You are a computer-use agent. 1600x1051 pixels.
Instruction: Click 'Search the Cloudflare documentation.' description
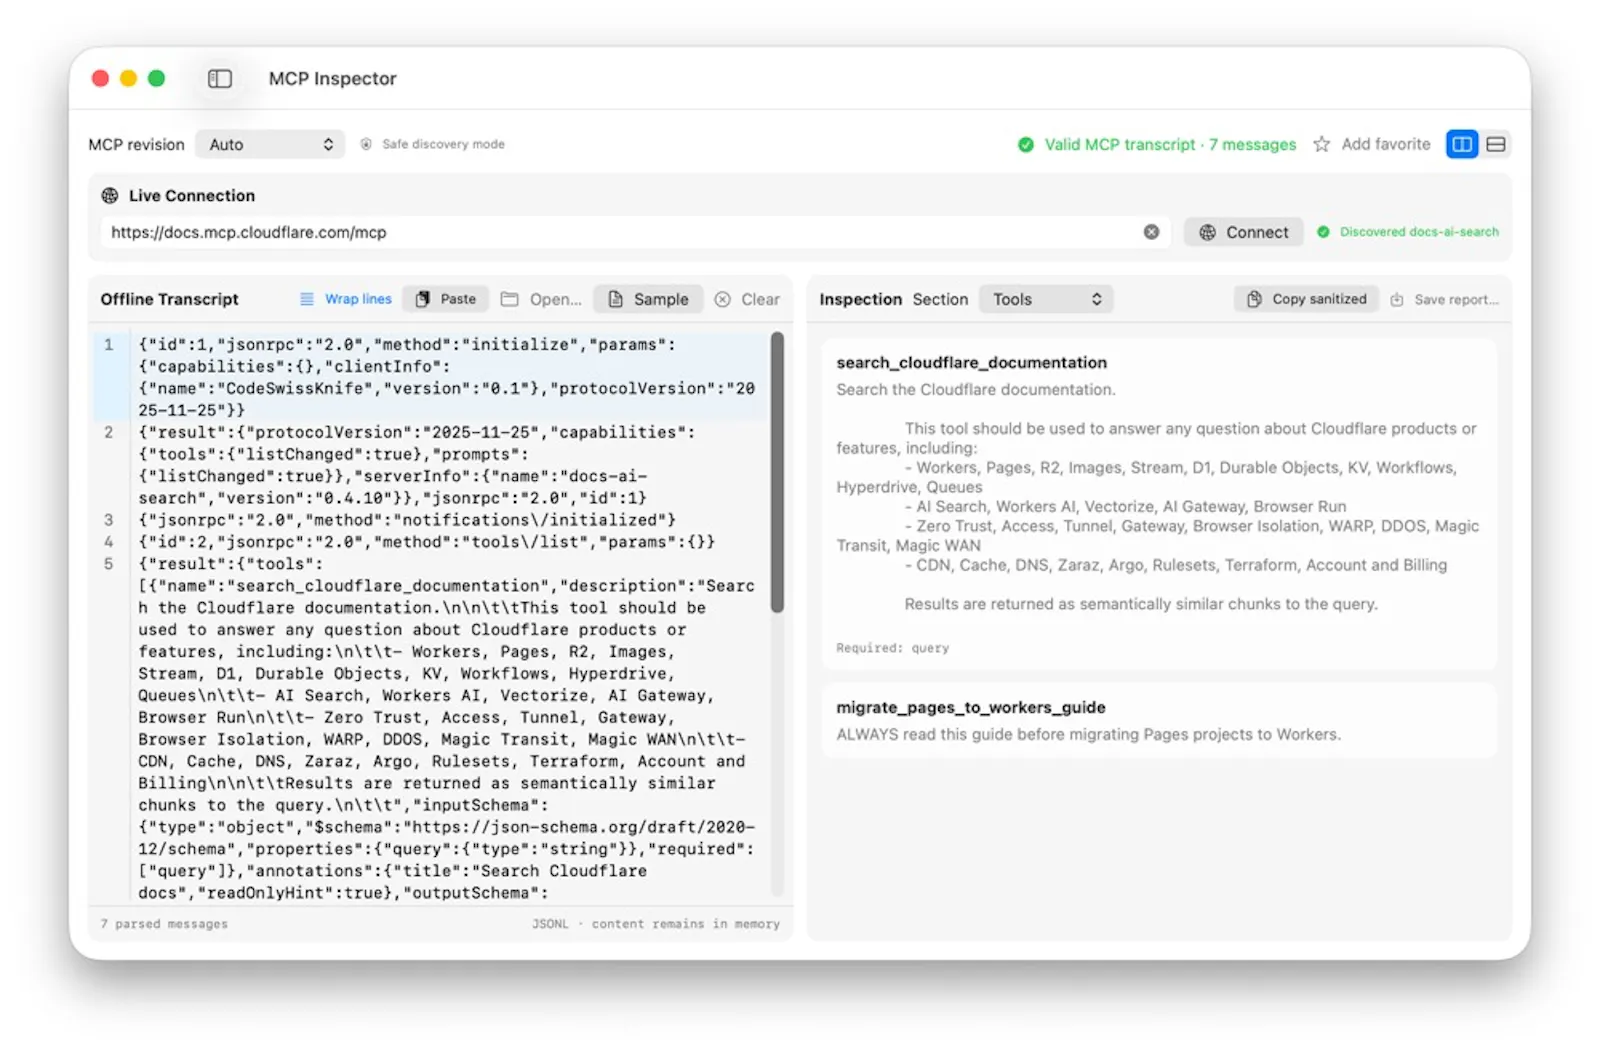click(x=975, y=390)
